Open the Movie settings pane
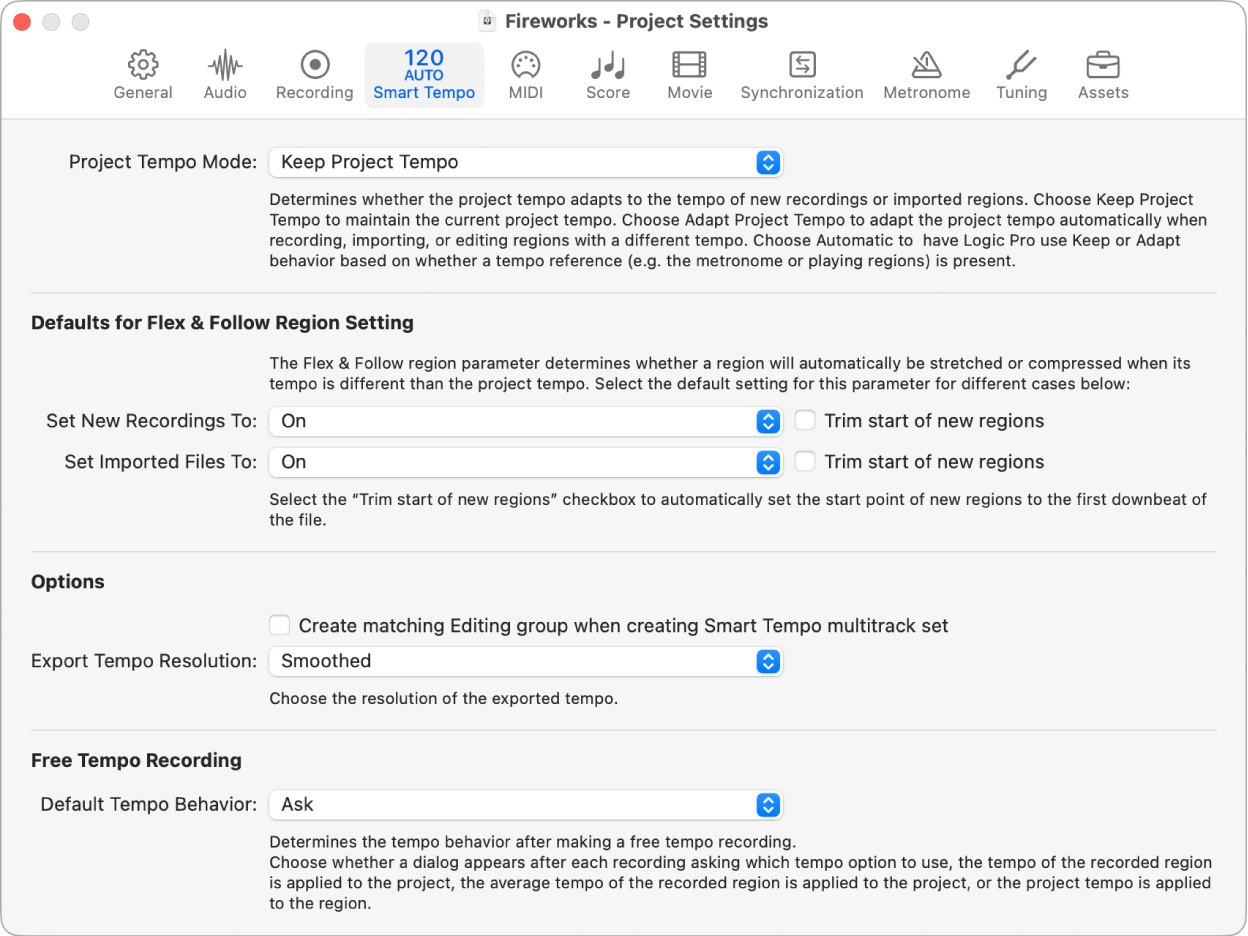The width and height of the screenshot is (1248, 936). pyautogui.click(x=689, y=75)
